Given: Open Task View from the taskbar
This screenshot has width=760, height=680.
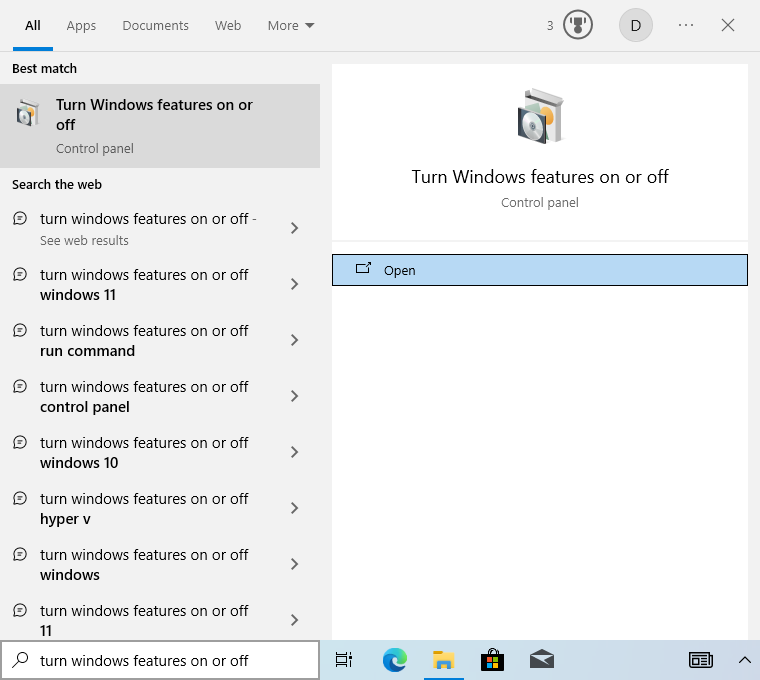Looking at the screenshot, I should pos(344,660).
